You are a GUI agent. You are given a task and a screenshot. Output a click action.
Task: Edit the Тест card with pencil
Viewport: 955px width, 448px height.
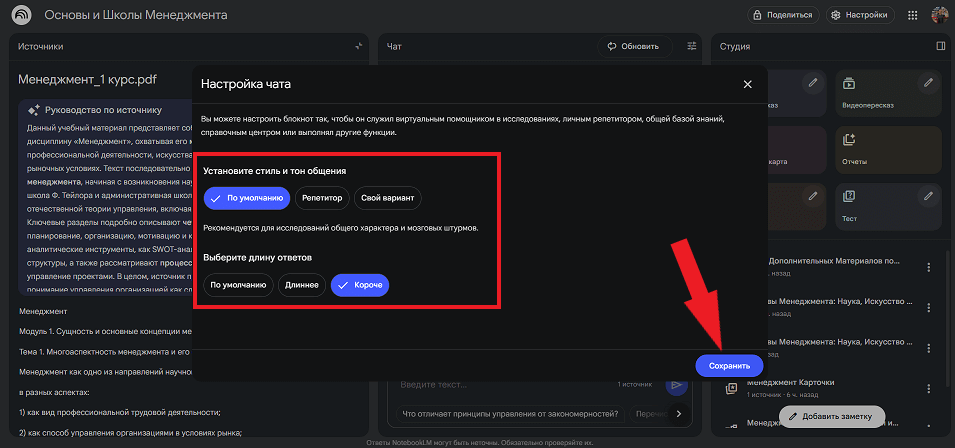tap(928, 196)
